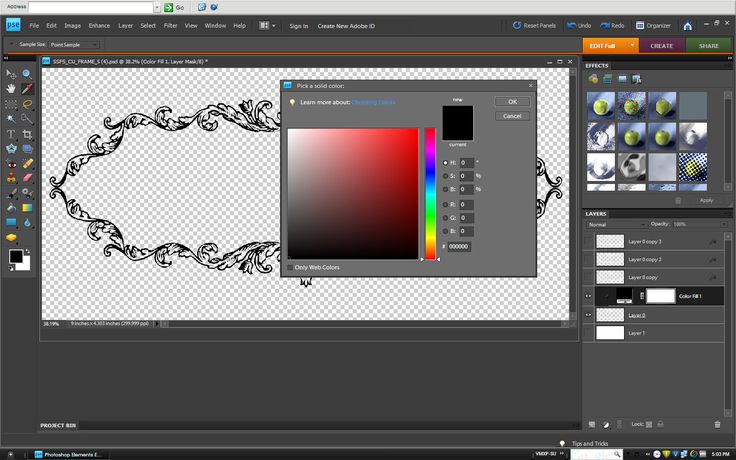Screen dimensions: 736x460
Task: Select the Crop tool
Action: 27,133
